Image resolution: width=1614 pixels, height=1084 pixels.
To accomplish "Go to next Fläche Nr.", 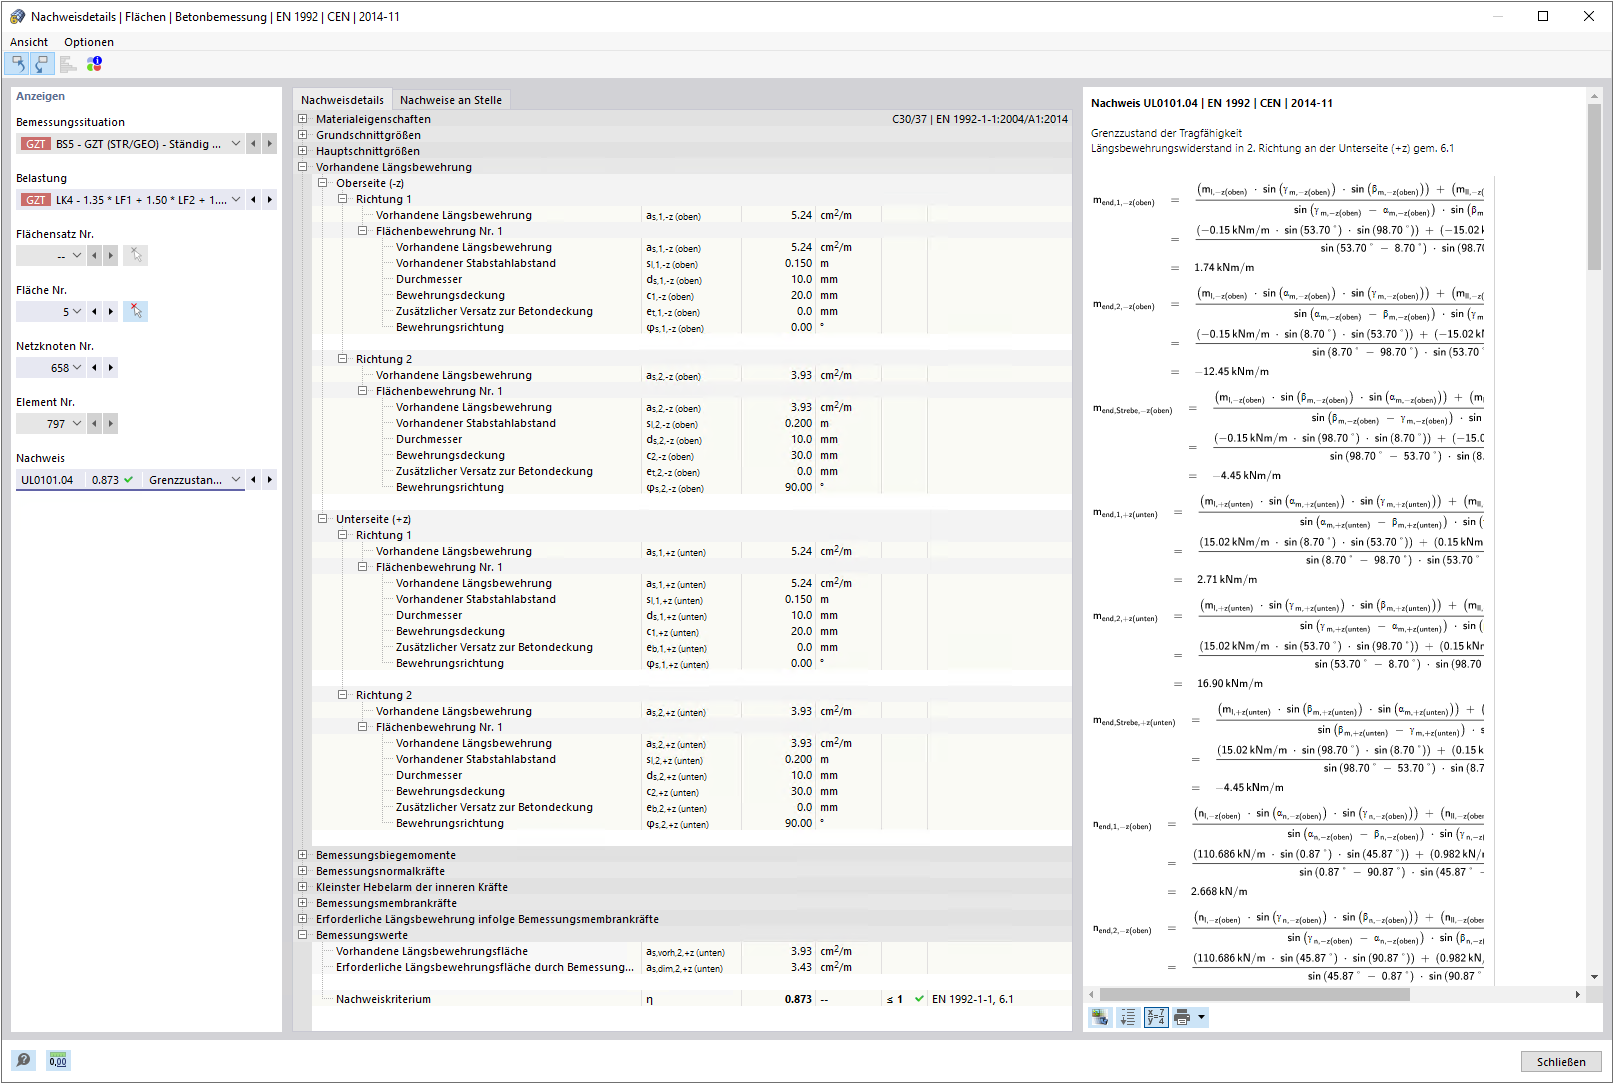I will (110, 312).
